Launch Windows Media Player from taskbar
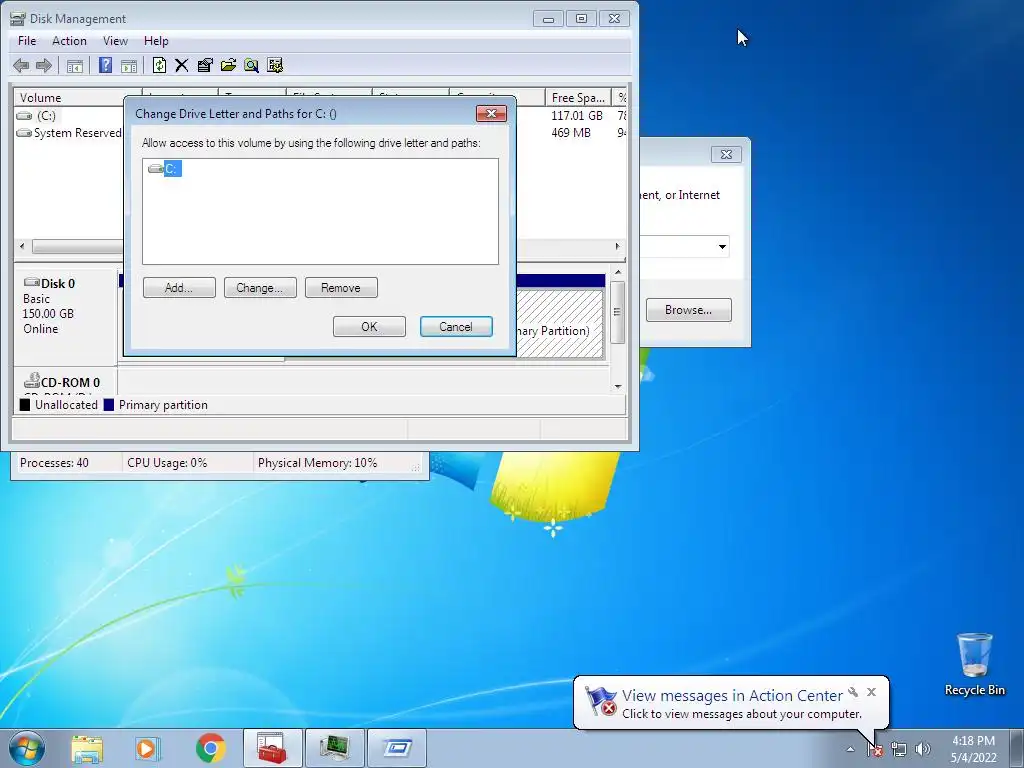Screen dimensions: 1024x768 148,748
